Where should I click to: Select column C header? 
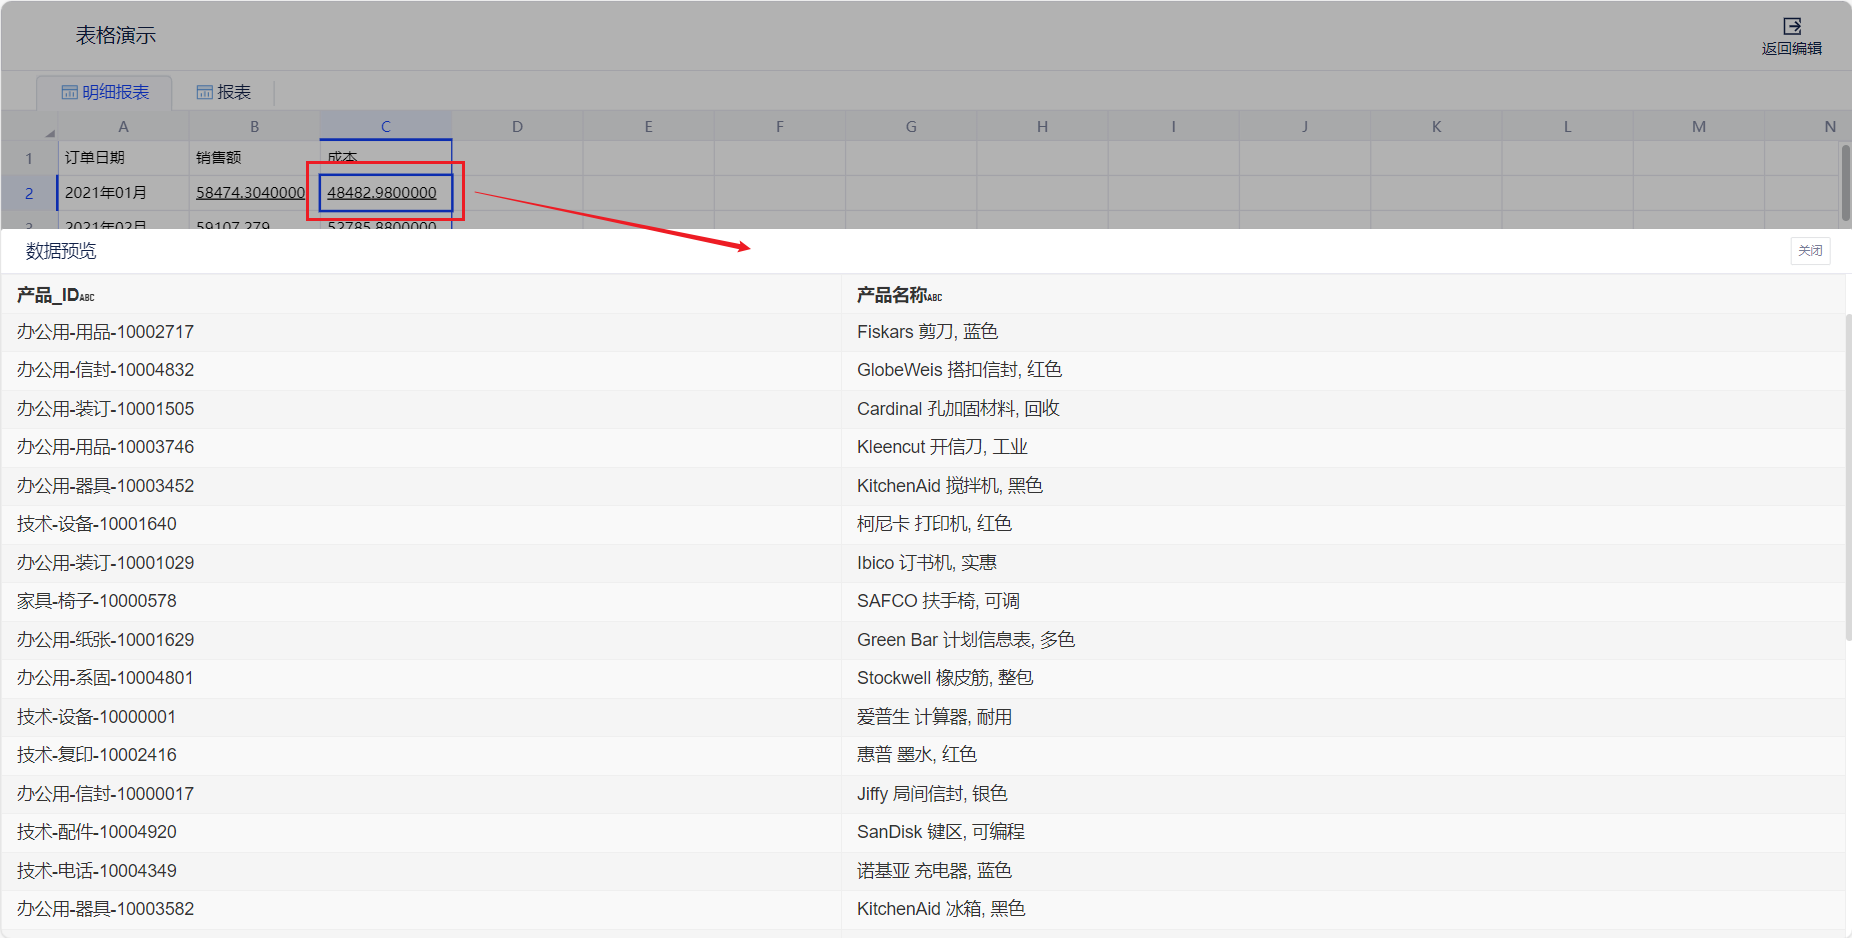click(385, 127)
